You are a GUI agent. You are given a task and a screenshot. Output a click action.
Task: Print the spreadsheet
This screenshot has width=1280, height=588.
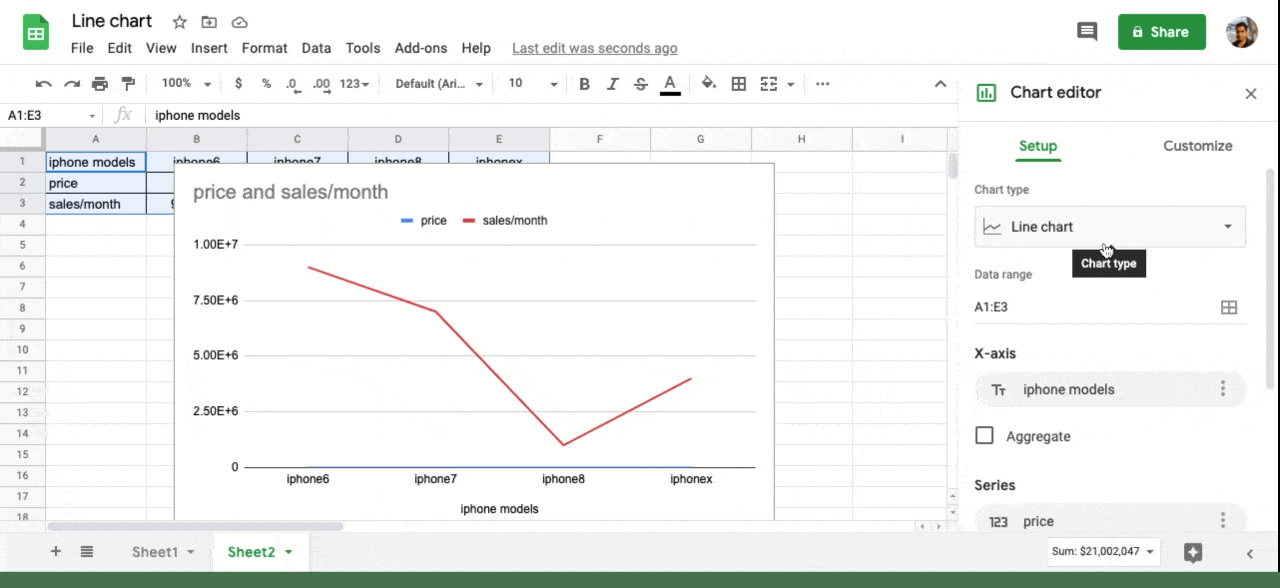100,84
